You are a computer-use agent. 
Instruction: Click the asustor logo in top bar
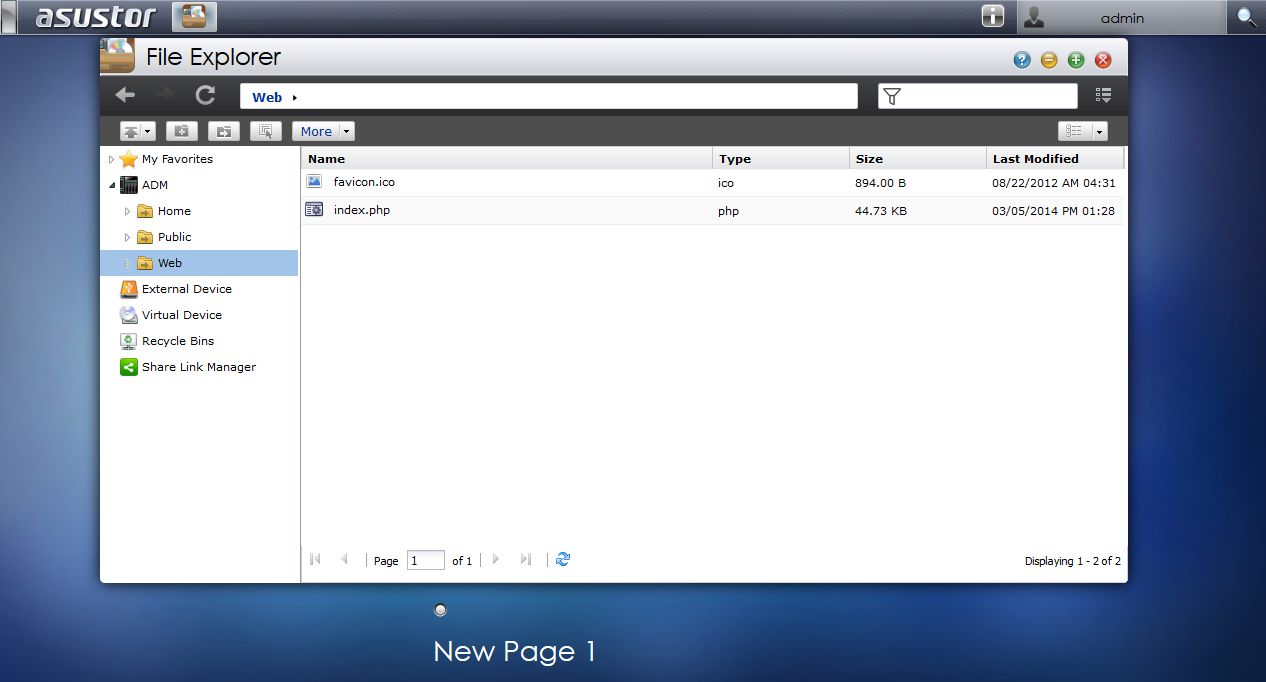[96, 17]
